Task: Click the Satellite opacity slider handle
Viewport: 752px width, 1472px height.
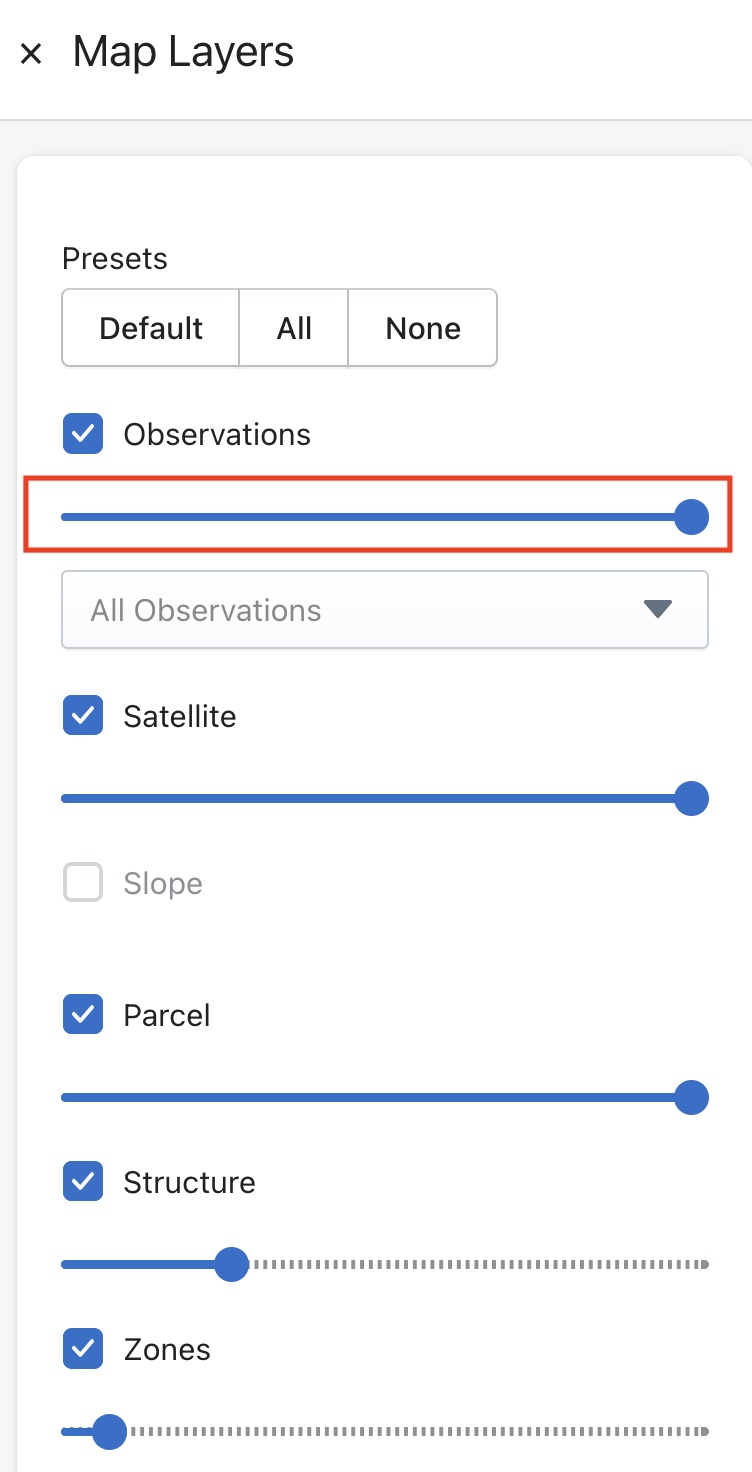Action: [x=691, y=799]
